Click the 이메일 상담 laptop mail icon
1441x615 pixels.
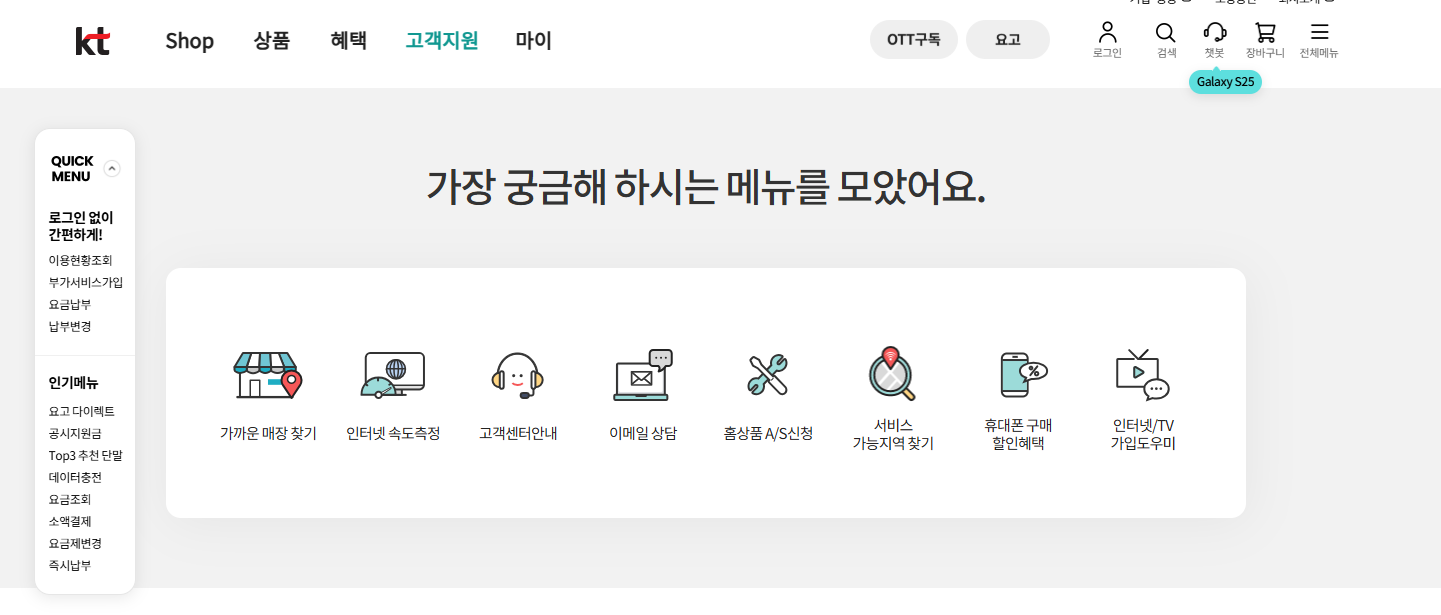pyautogui.click(x=643, y=375)
